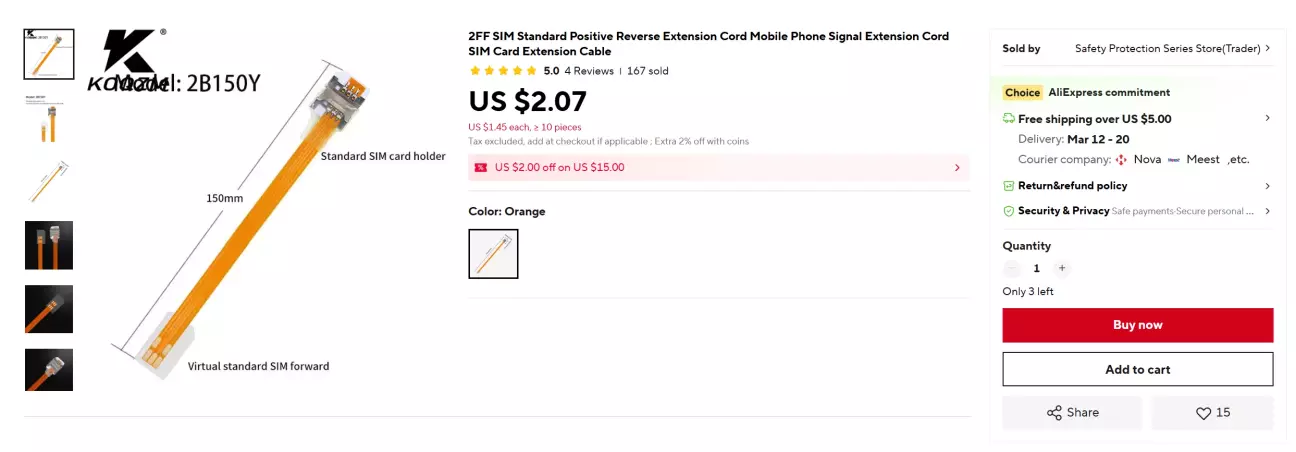Select the first product thumbnail
Viewport: 1296px width, 452px height.
49,54
